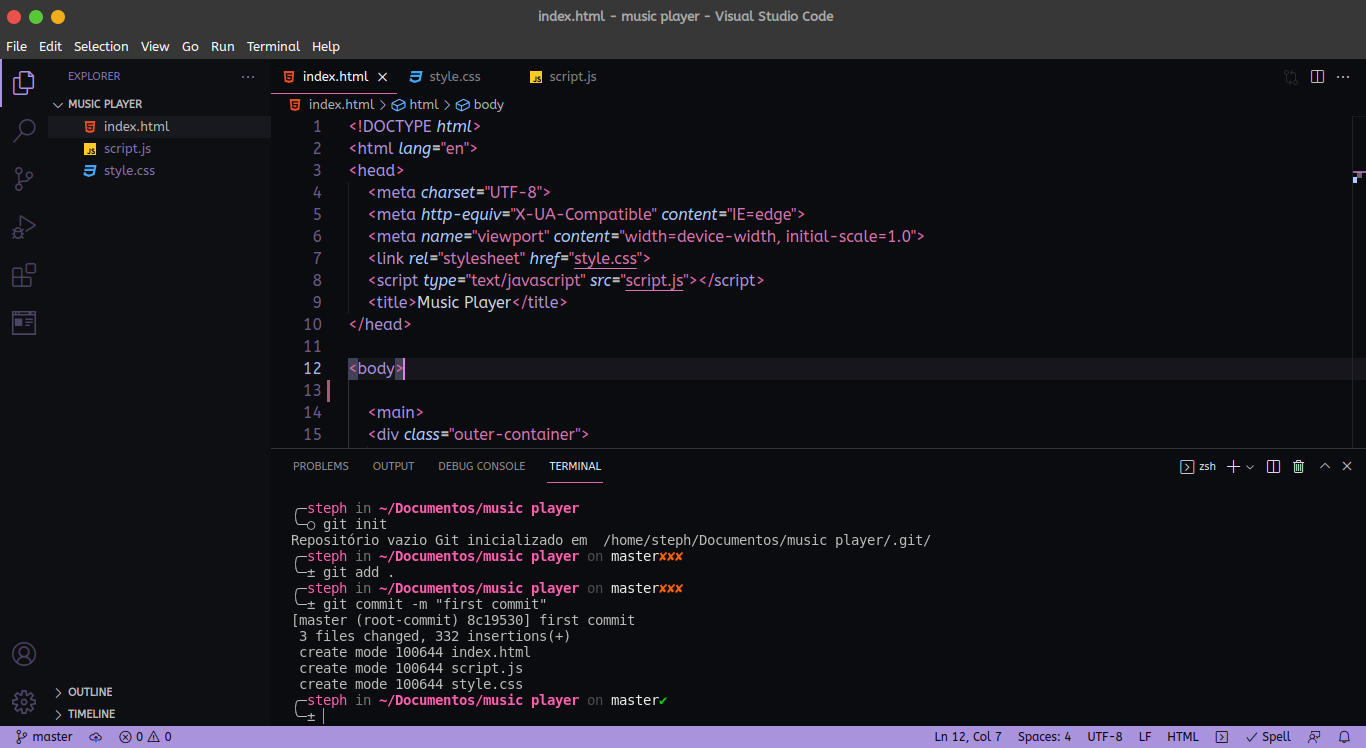1366x748 pixels.
Task: Open script.js in the explorer tree
Action: tap(160, 149)
